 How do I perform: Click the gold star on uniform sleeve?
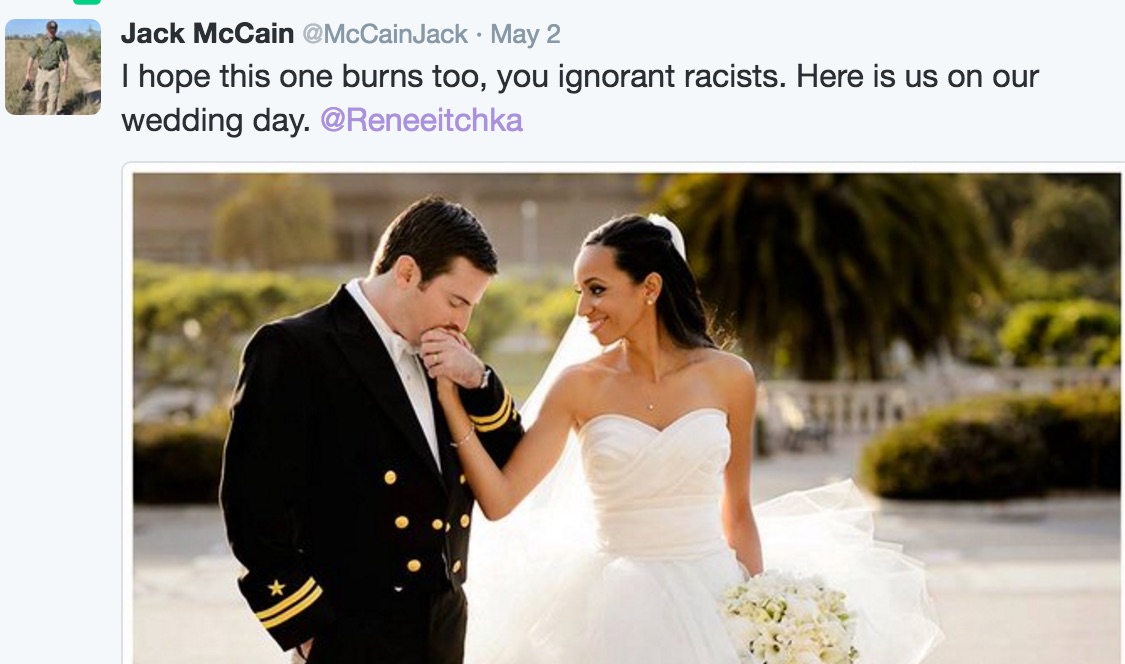pyautogui.click(x=276, y=588)
